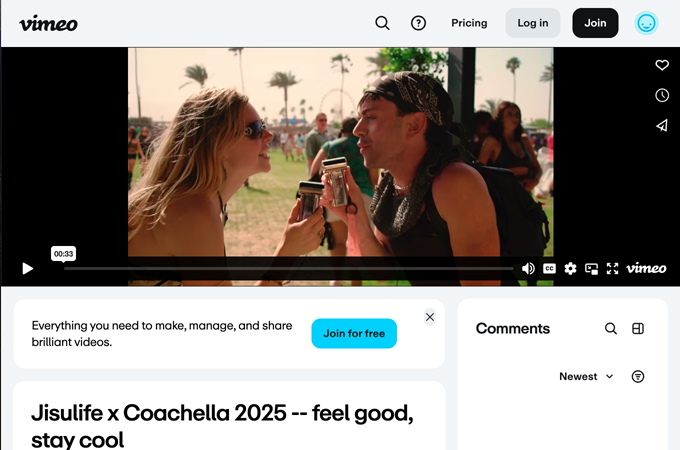Seek along the video progress bar
680x450 pixels.
pyautogui.click(x=288, y=269)
